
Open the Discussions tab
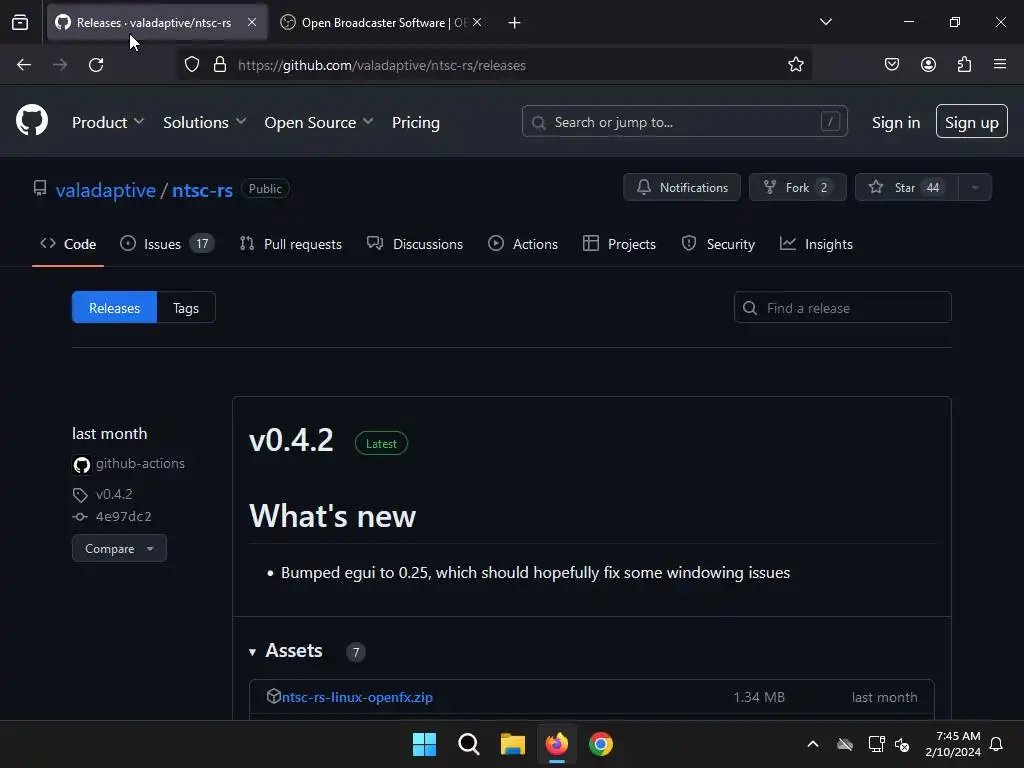click(415, 244)
